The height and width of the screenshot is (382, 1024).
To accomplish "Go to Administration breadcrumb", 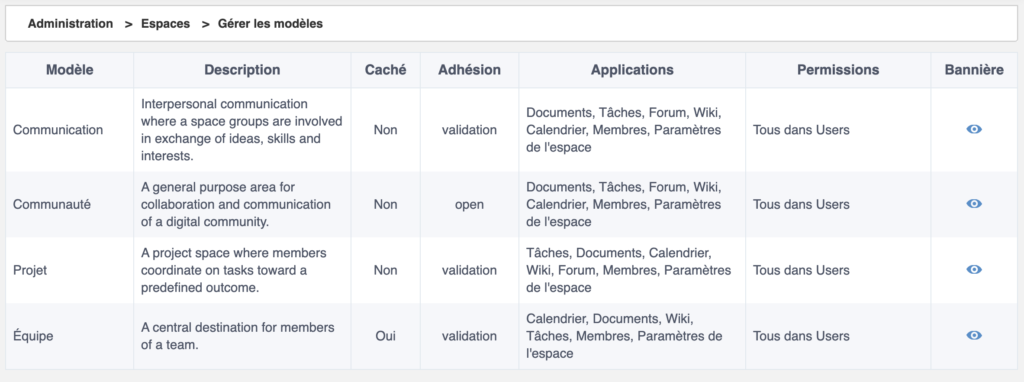I will point(71,24).
